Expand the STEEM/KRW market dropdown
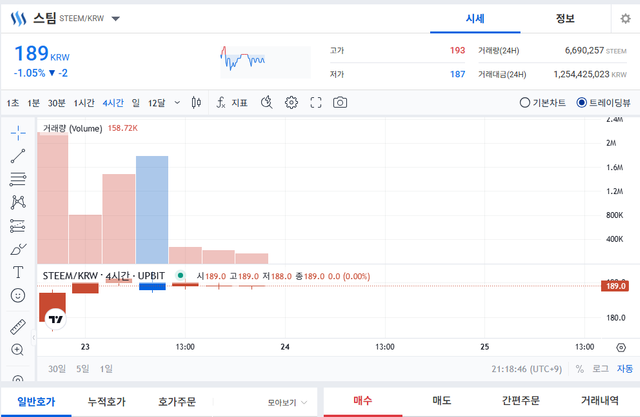The width and height of the screenshot is (640, 417). coord(116,18)
